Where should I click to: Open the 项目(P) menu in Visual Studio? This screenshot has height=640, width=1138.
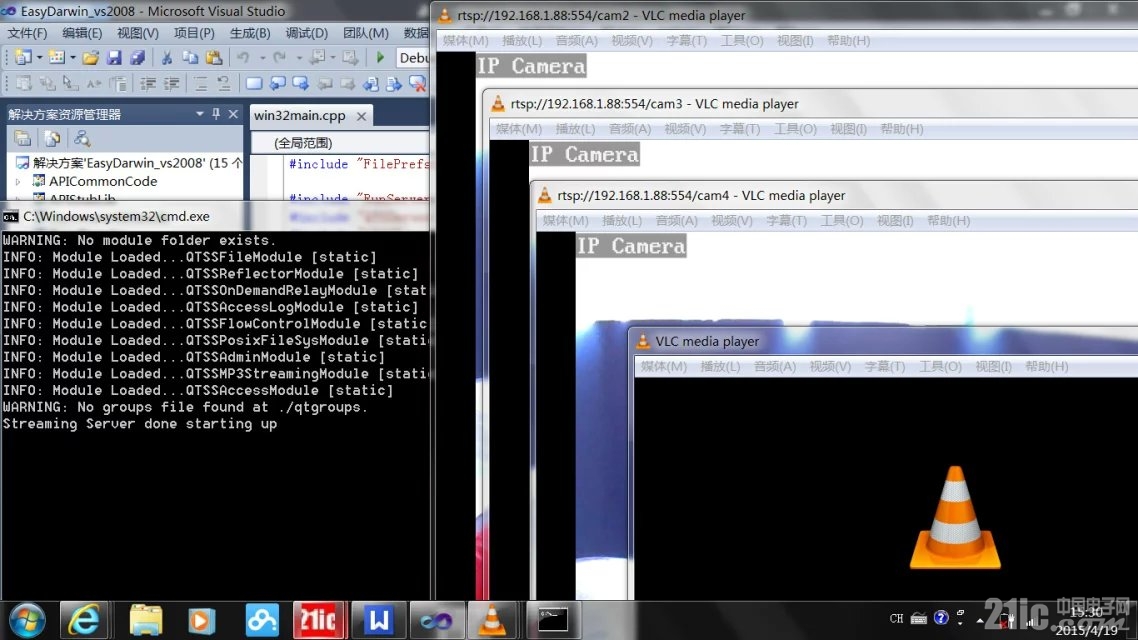click(x=194, y=33)
